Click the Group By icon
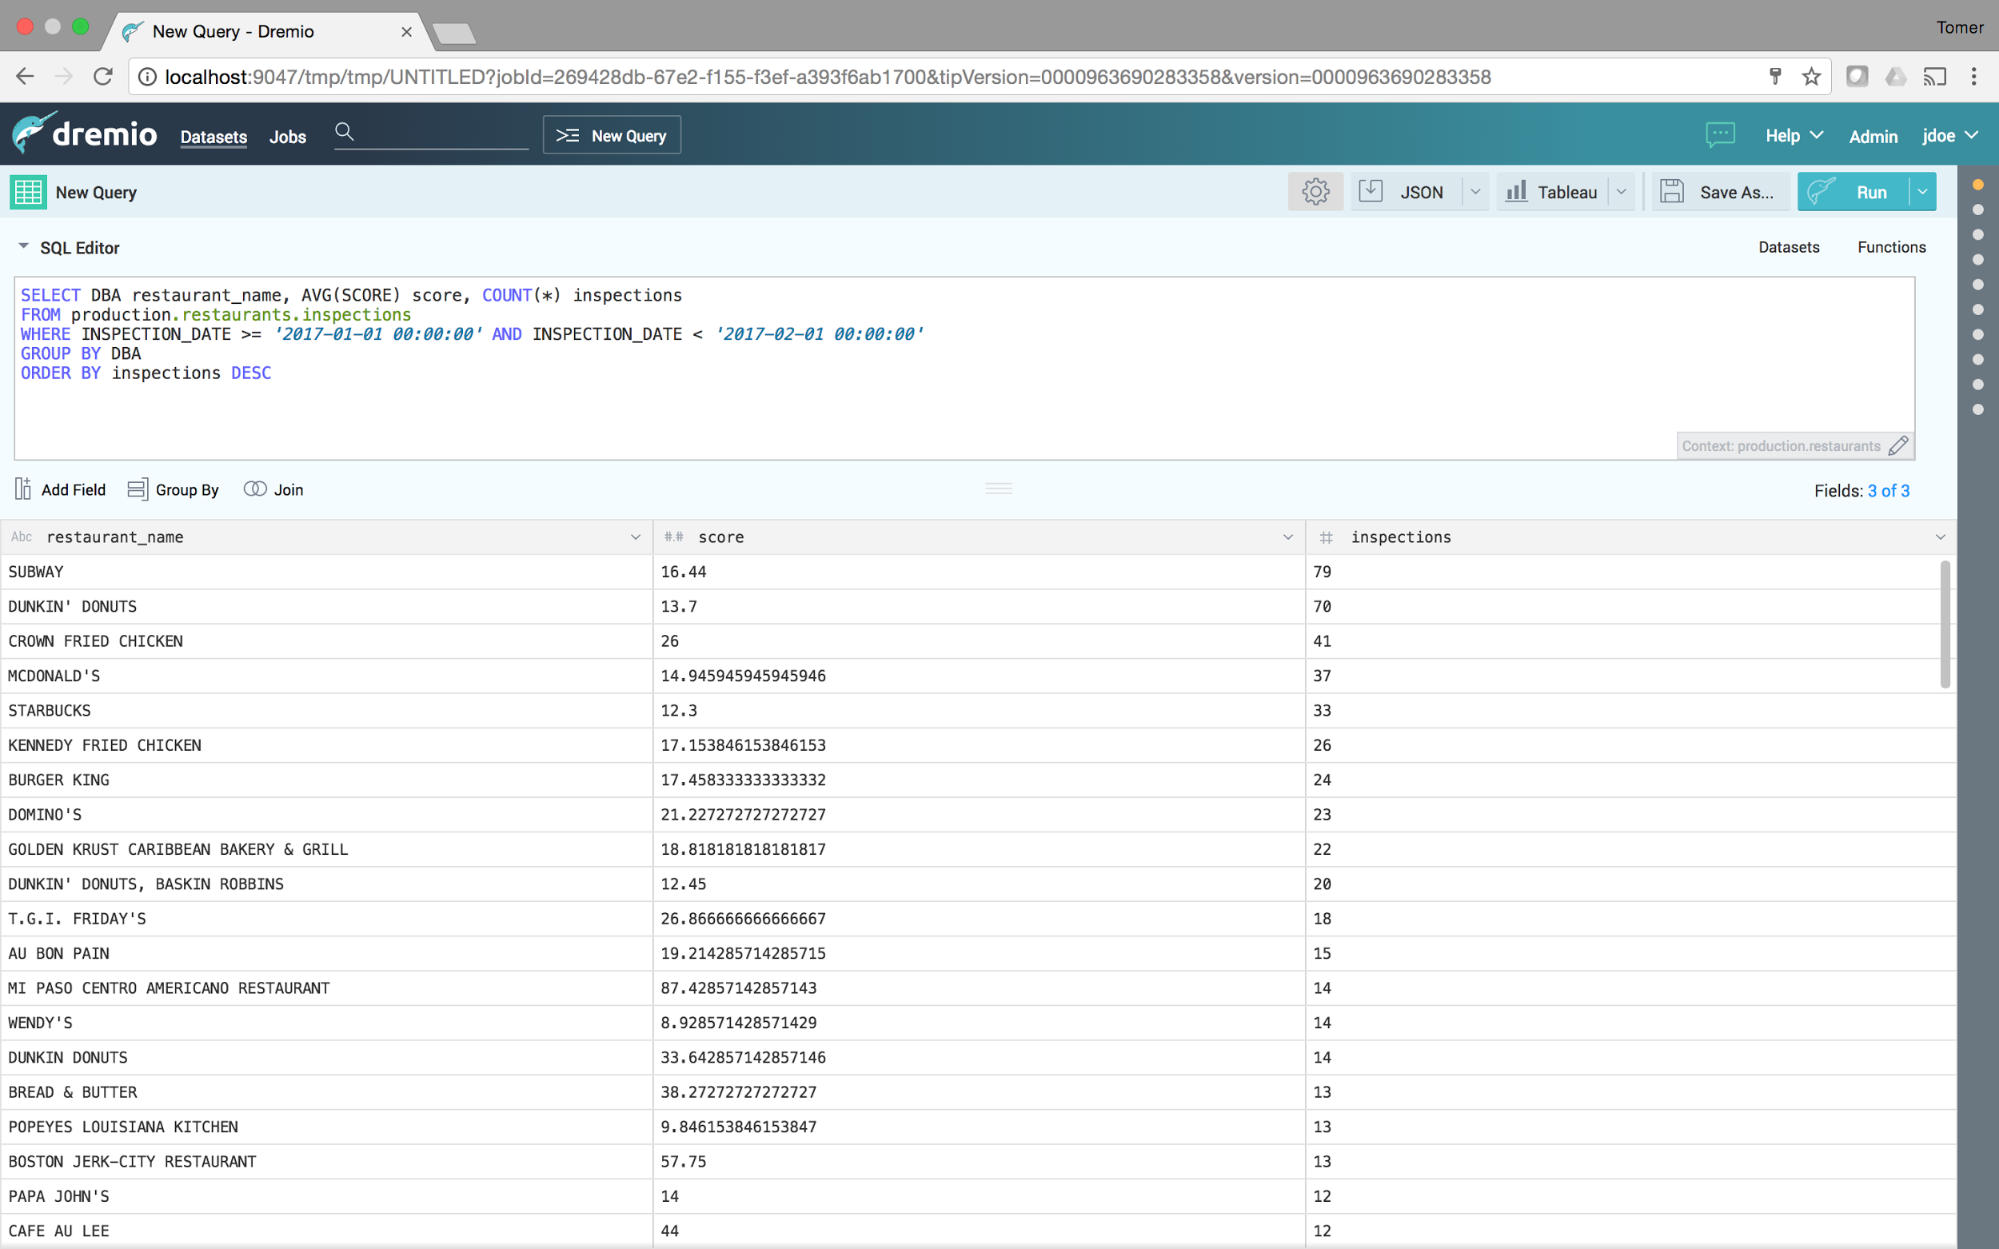This screenshot has height=1249, width=1999. pyautogui.click(x=138, y=489)
